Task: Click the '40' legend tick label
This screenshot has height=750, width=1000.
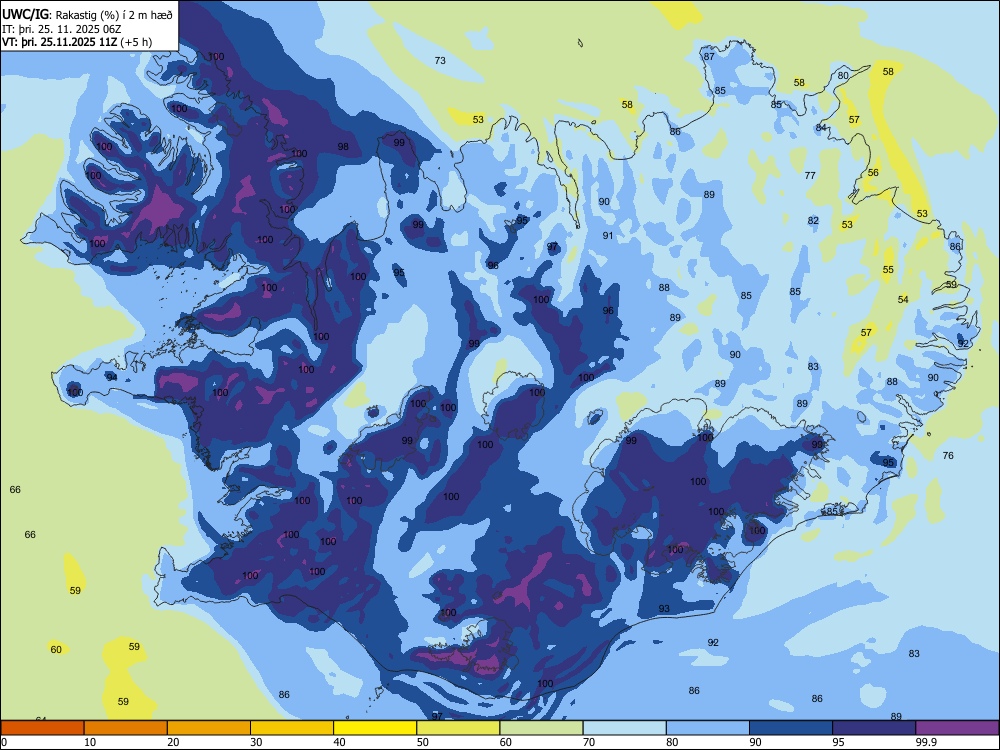Action: coord(340,742)
